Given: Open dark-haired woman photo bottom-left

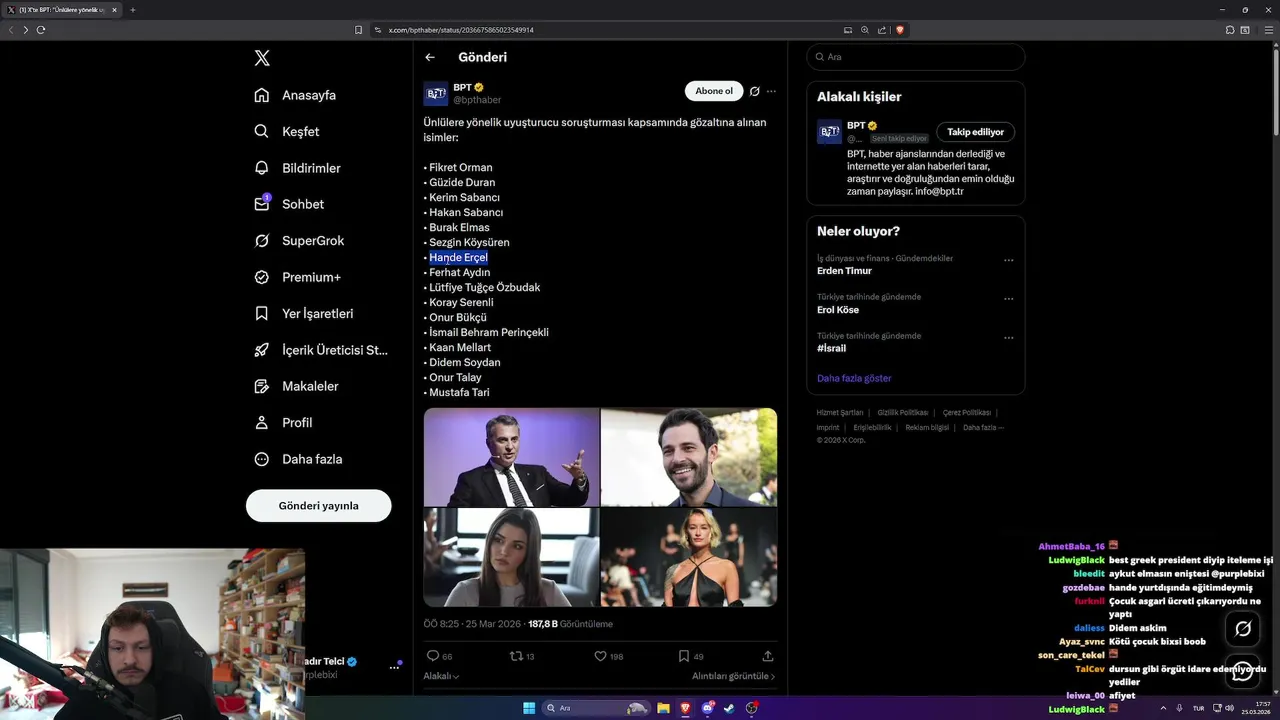Looking at the screenshot, I should pos(512,557).
